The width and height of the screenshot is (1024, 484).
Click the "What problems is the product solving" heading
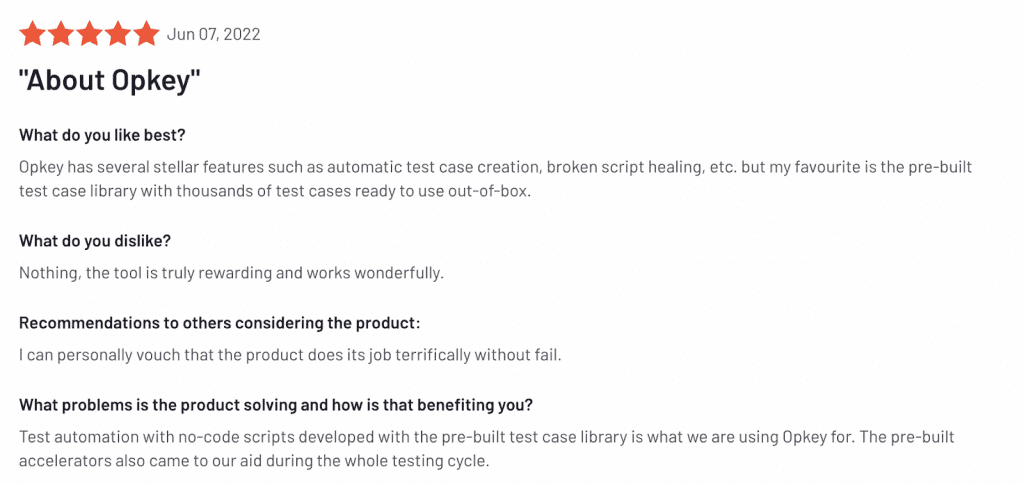point(275,405)
